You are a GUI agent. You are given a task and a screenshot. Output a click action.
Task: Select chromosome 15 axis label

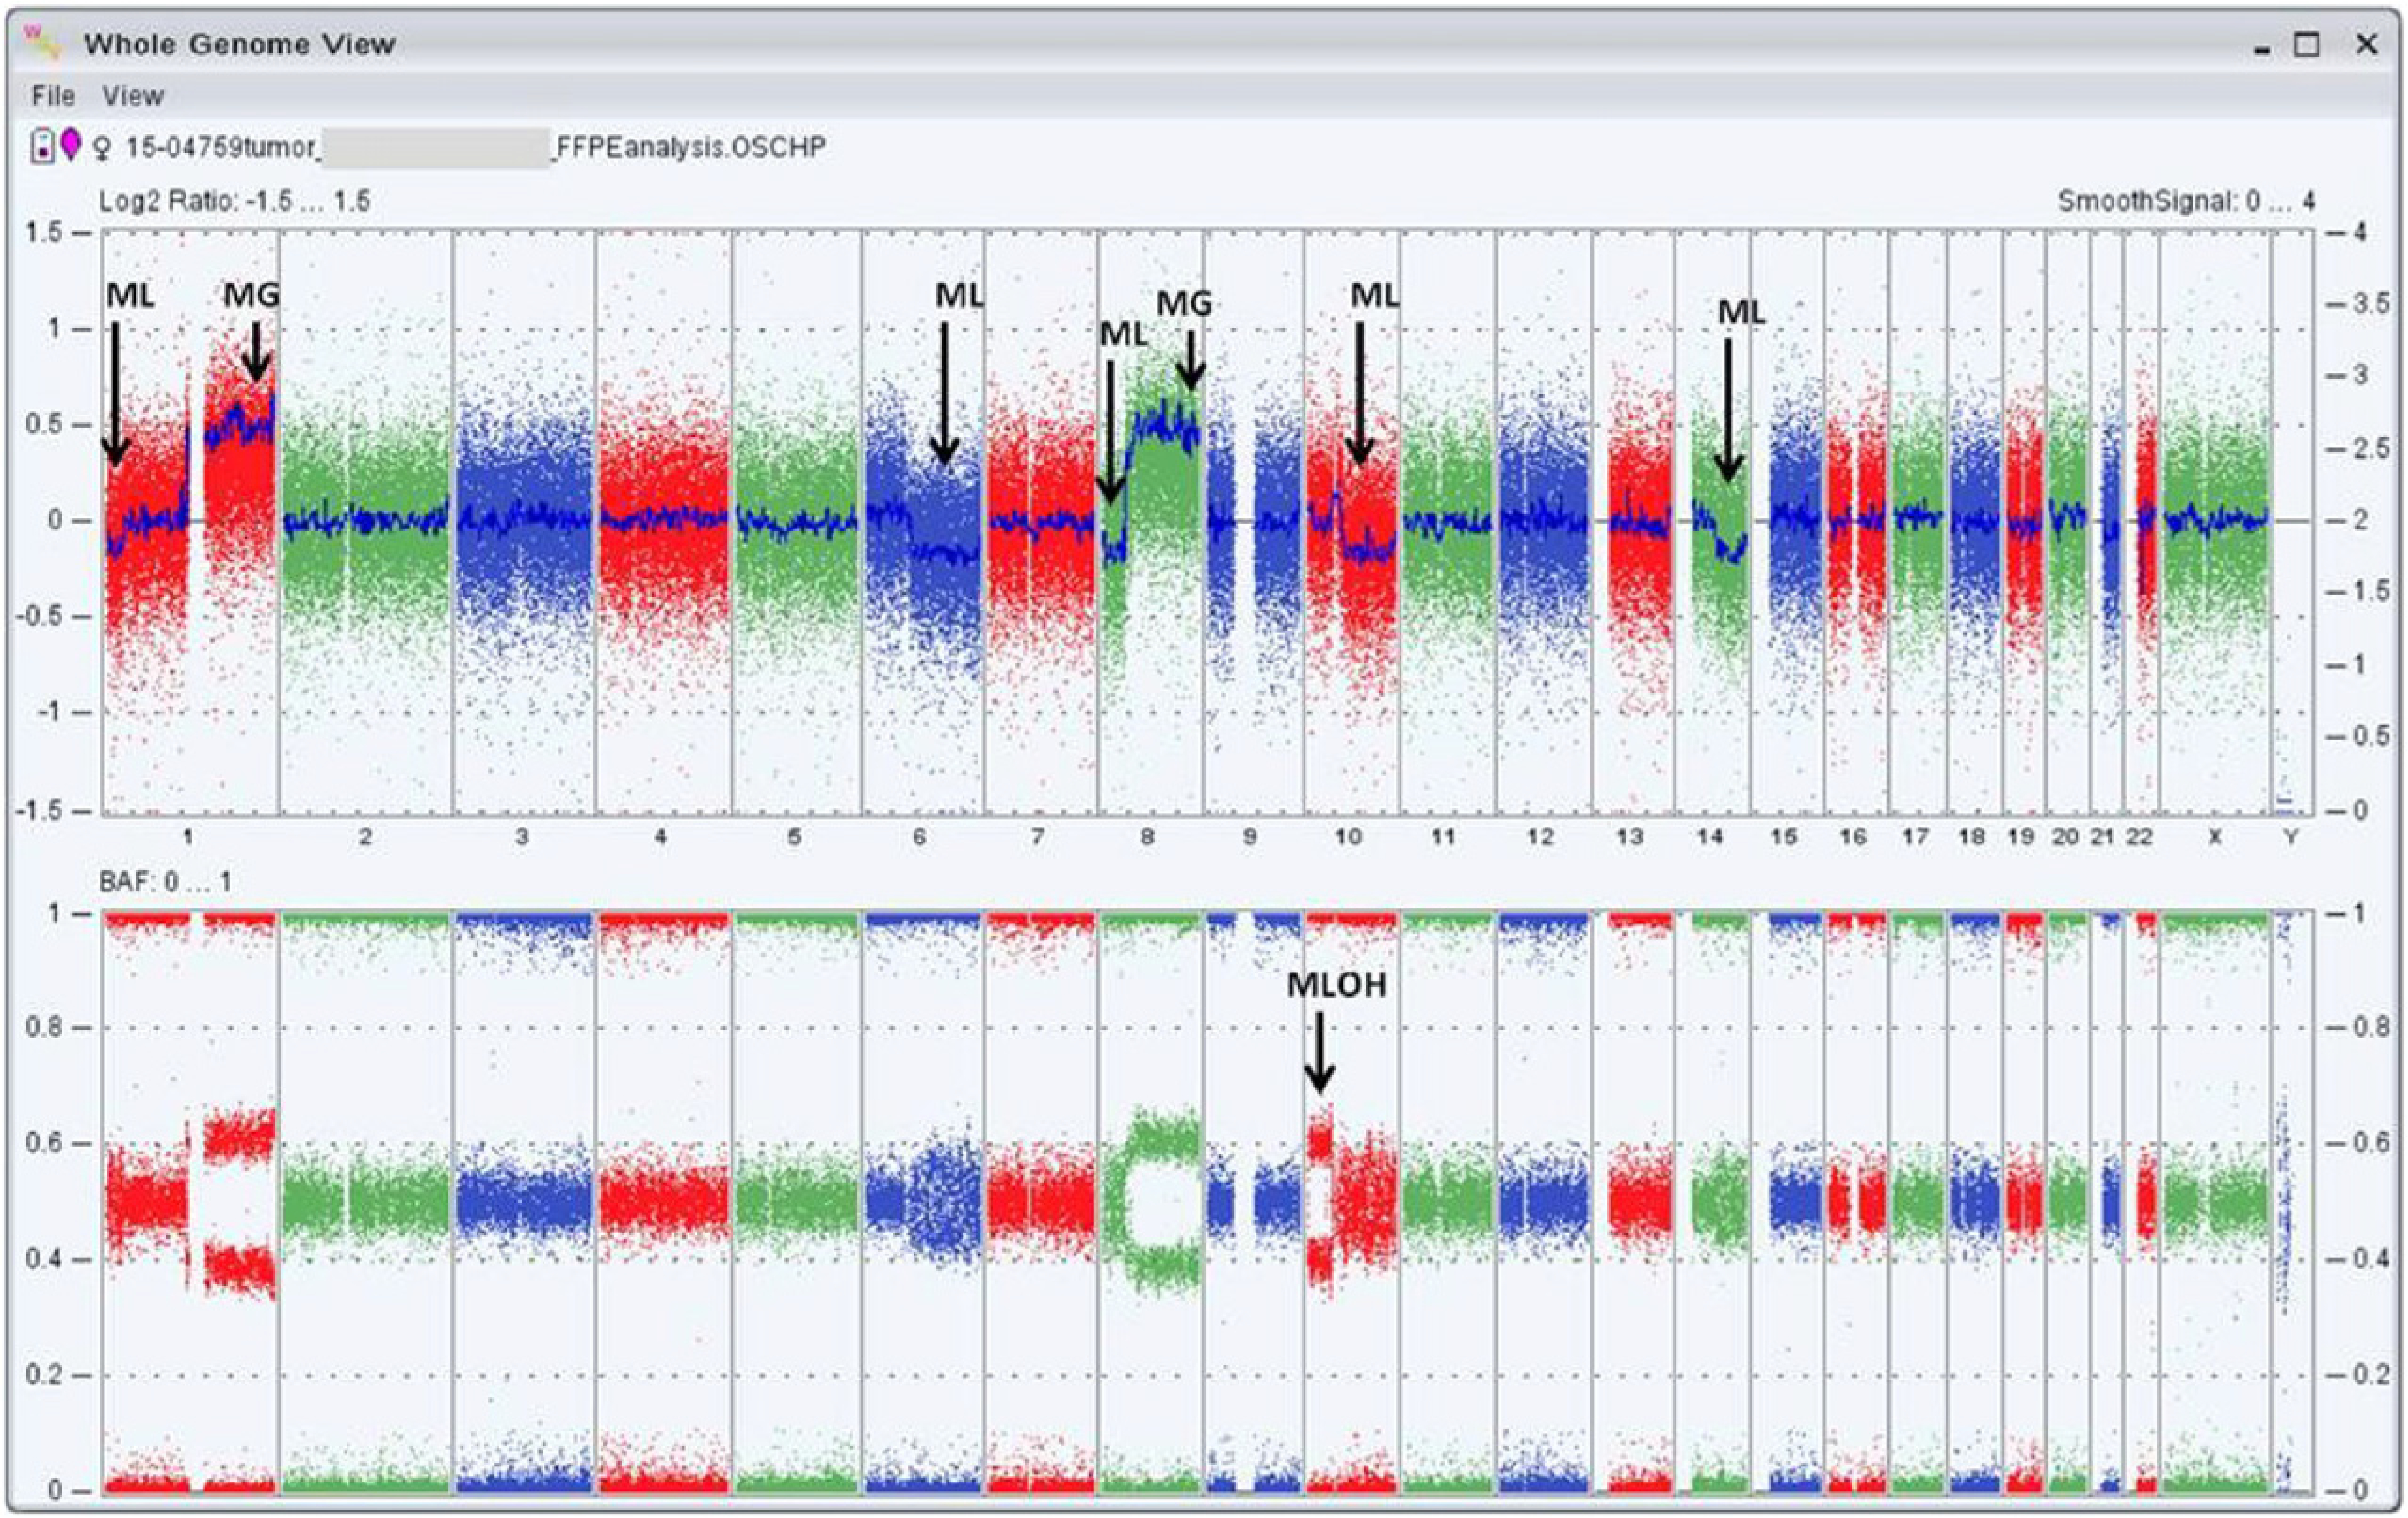(x=1784, y=837)
